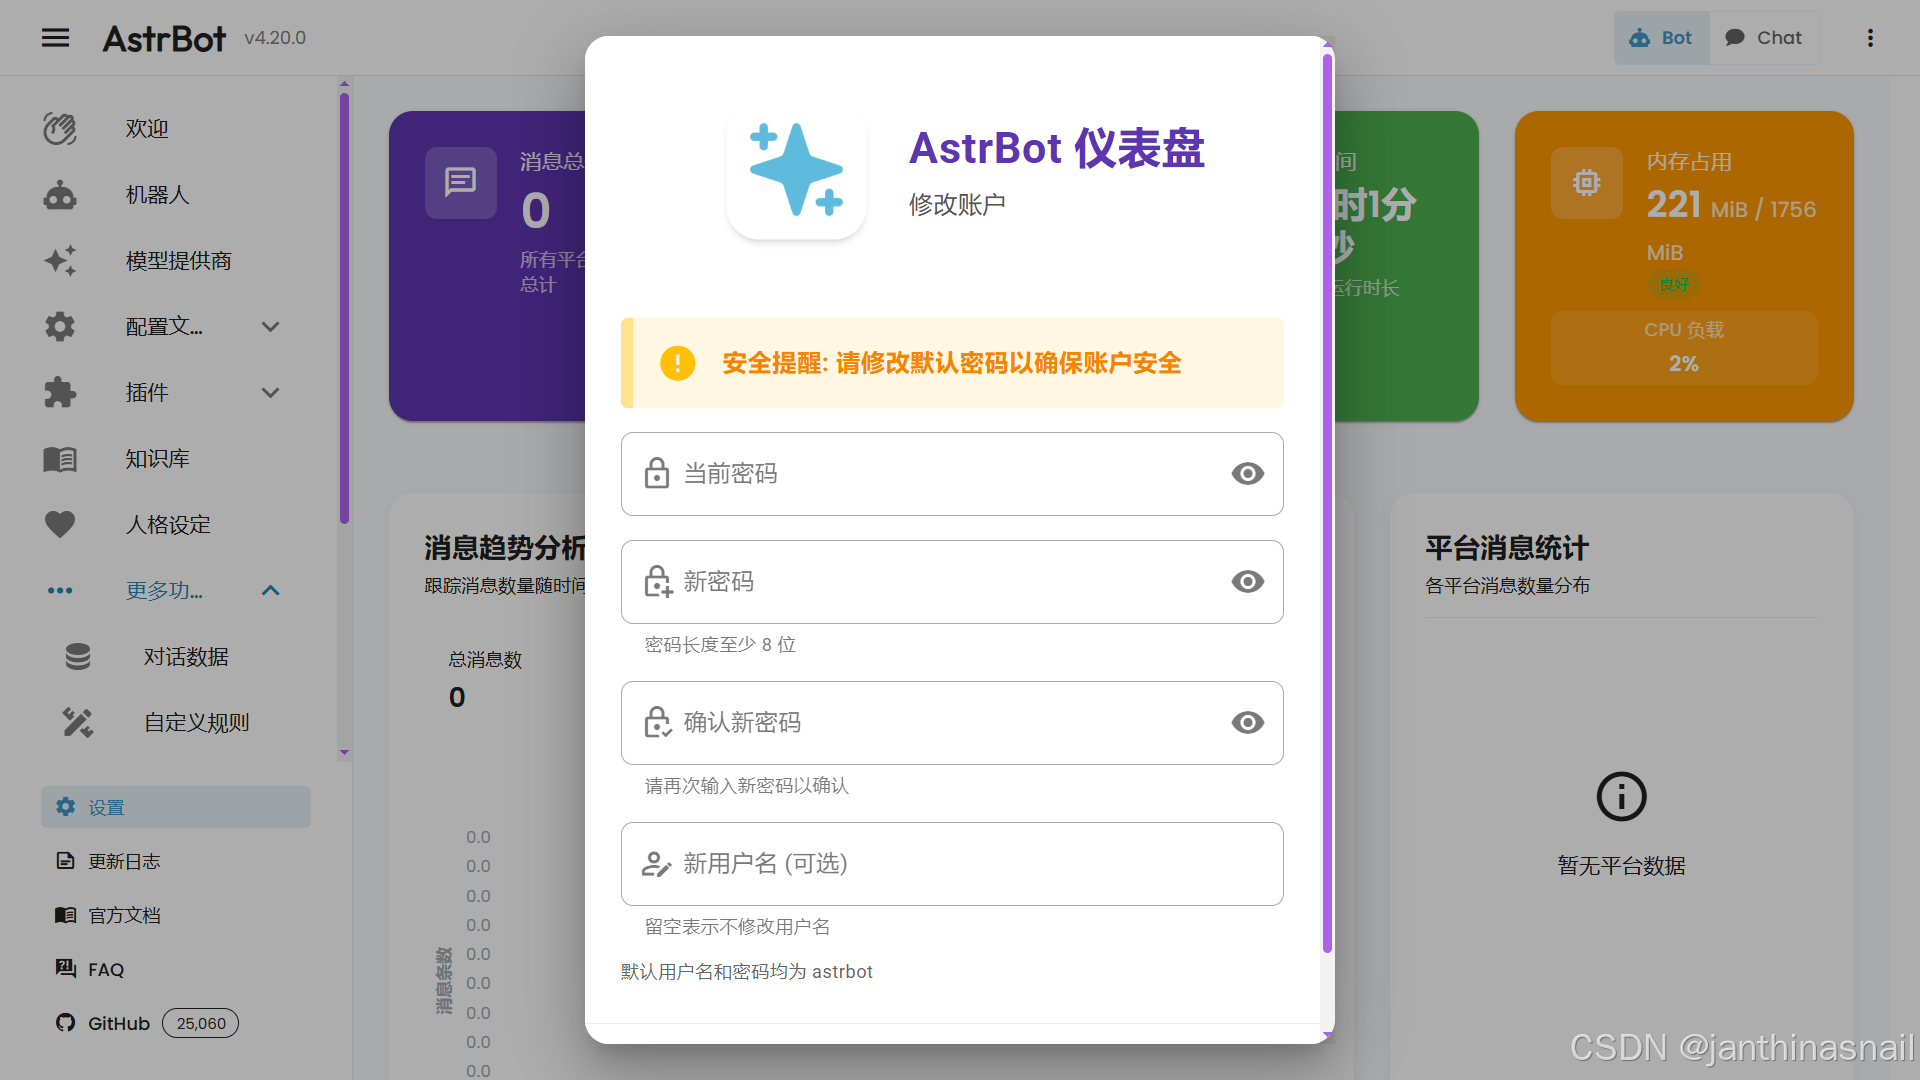Click the GitHub star count 25,060 badge

(201, 1023)
